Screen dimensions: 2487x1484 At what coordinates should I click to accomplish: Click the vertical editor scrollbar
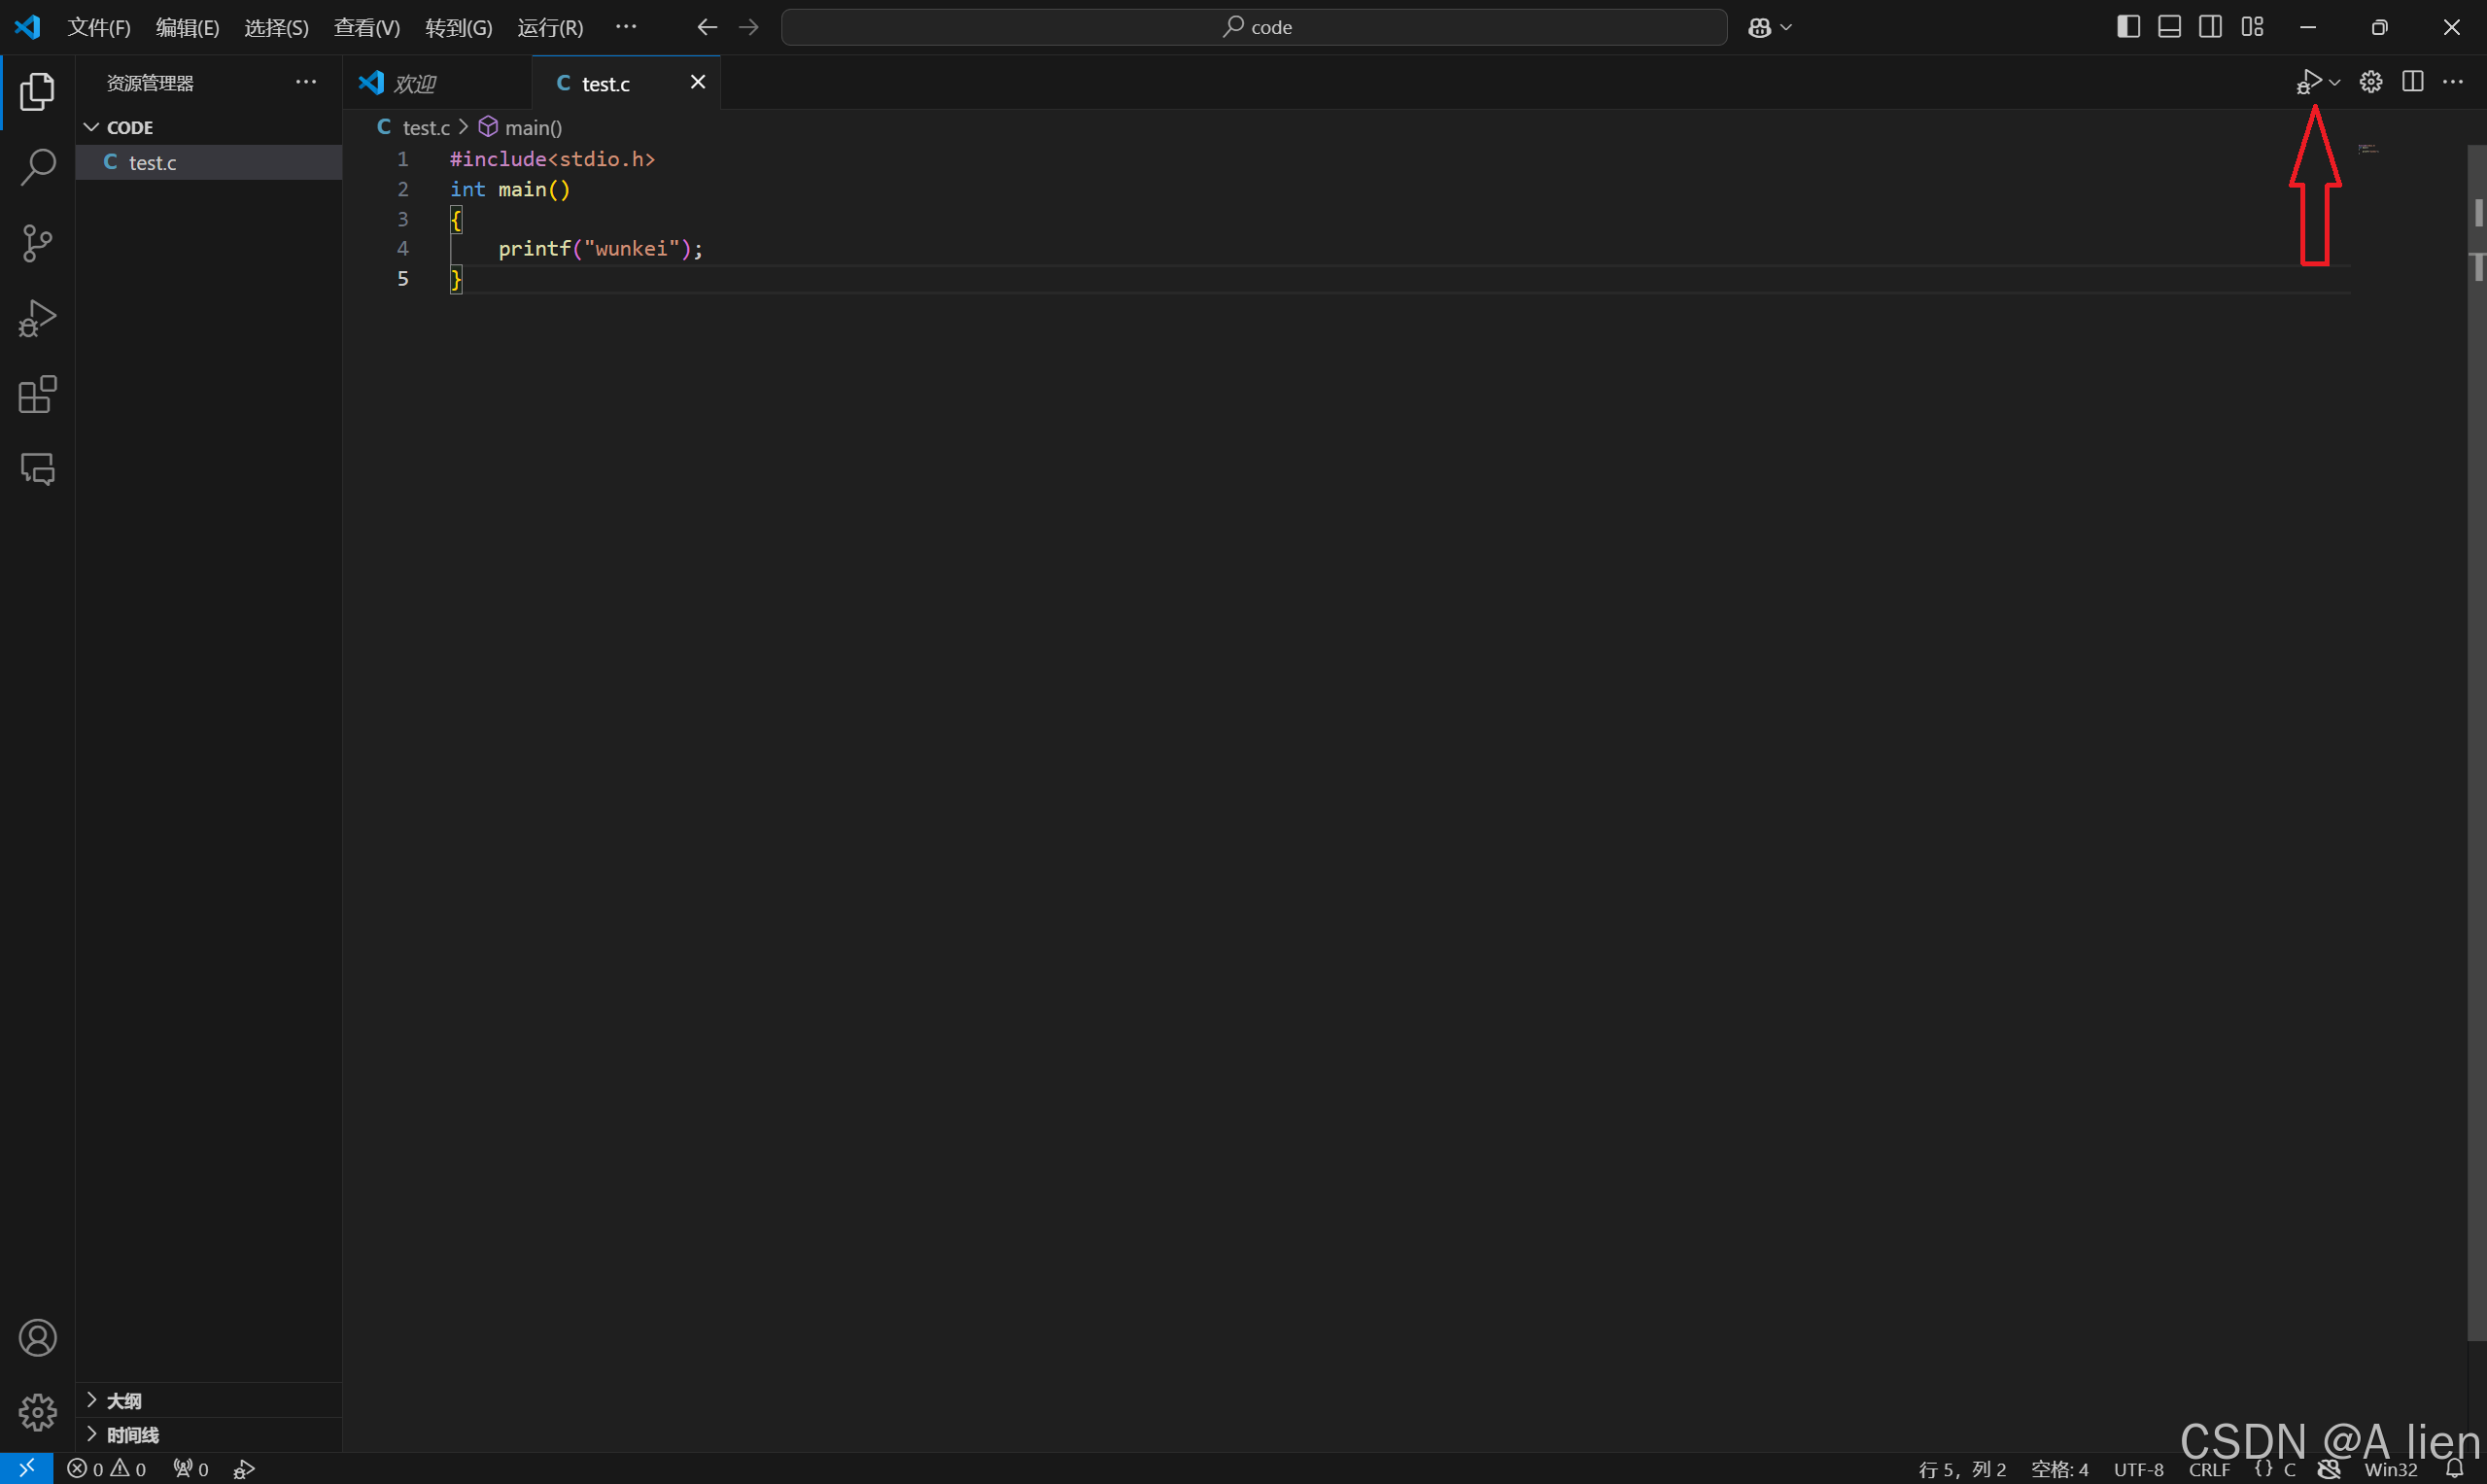pyautogui.click(x=2476, y=700)
